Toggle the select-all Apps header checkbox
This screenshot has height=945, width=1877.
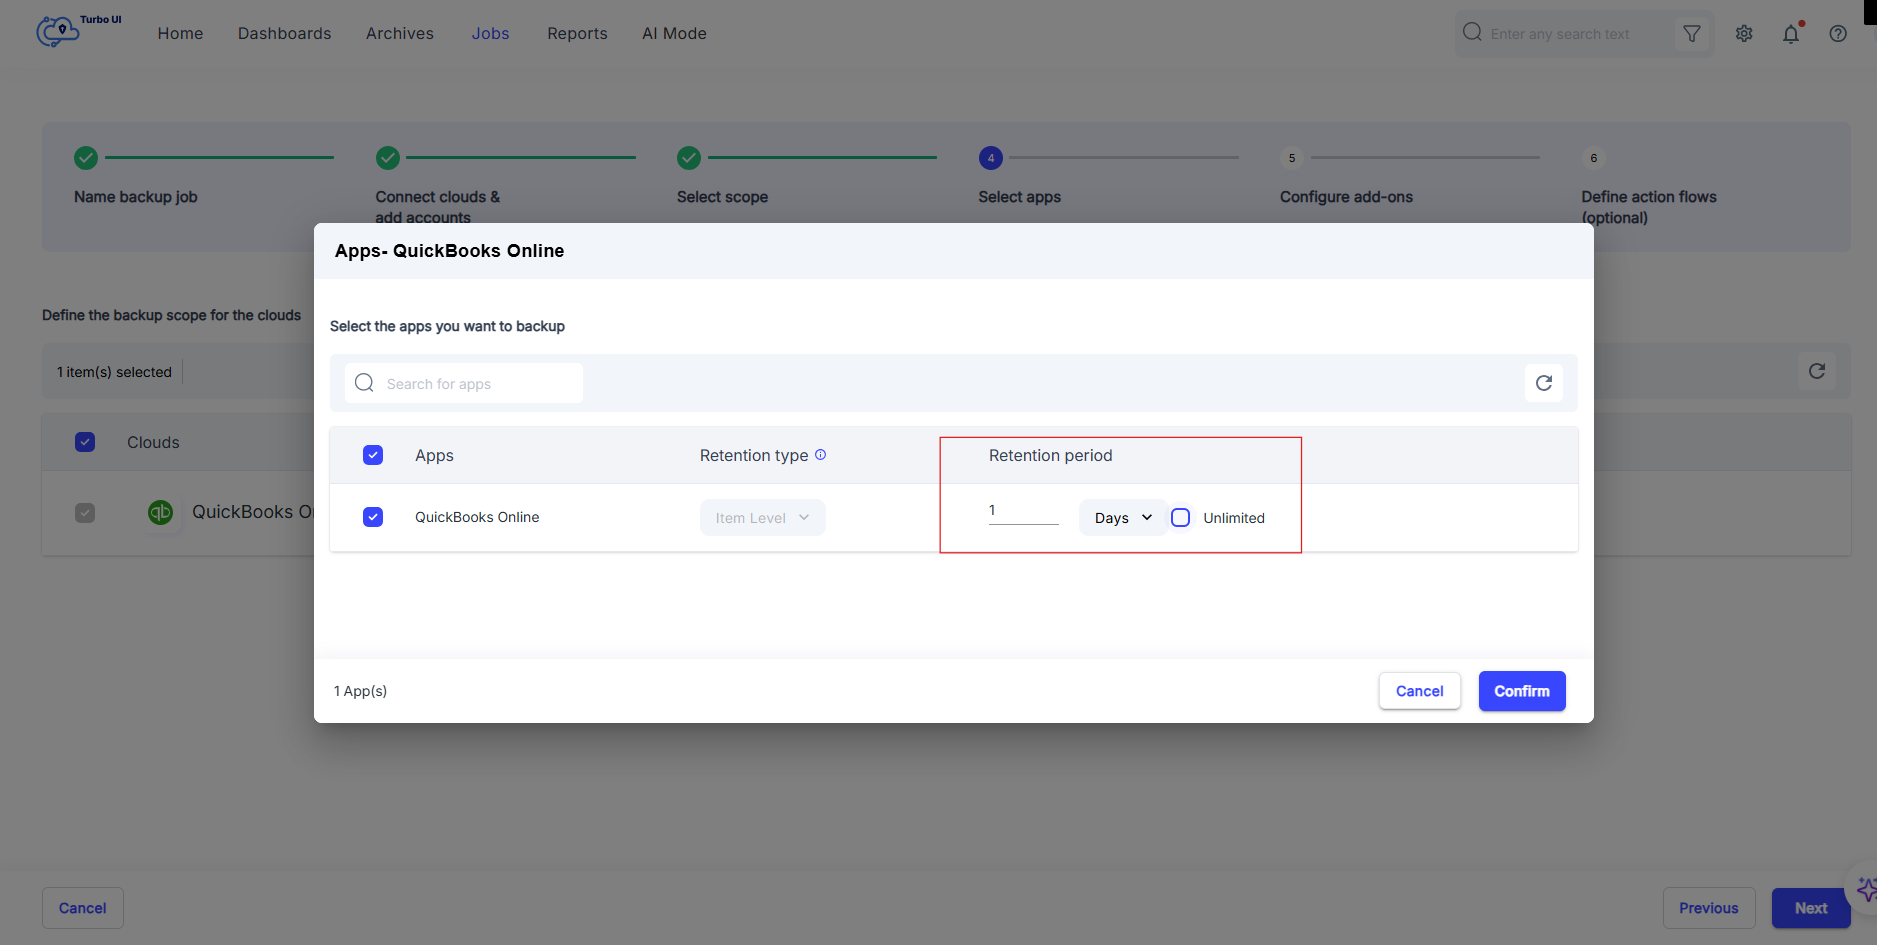[373, 455]
